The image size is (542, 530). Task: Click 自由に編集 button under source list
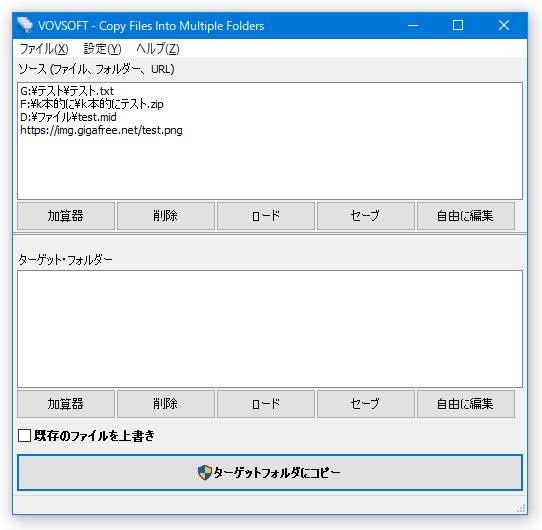tap(466, 216)
